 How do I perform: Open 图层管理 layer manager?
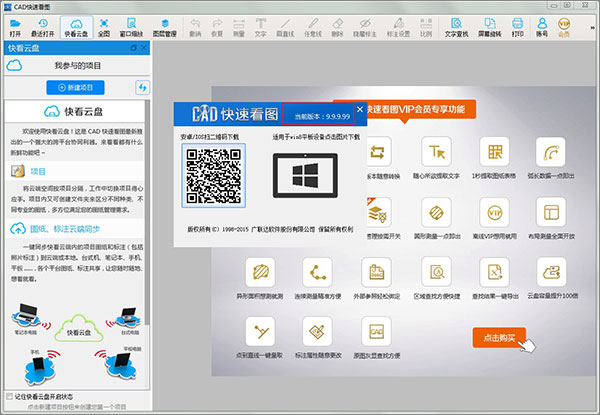point(165,27)
